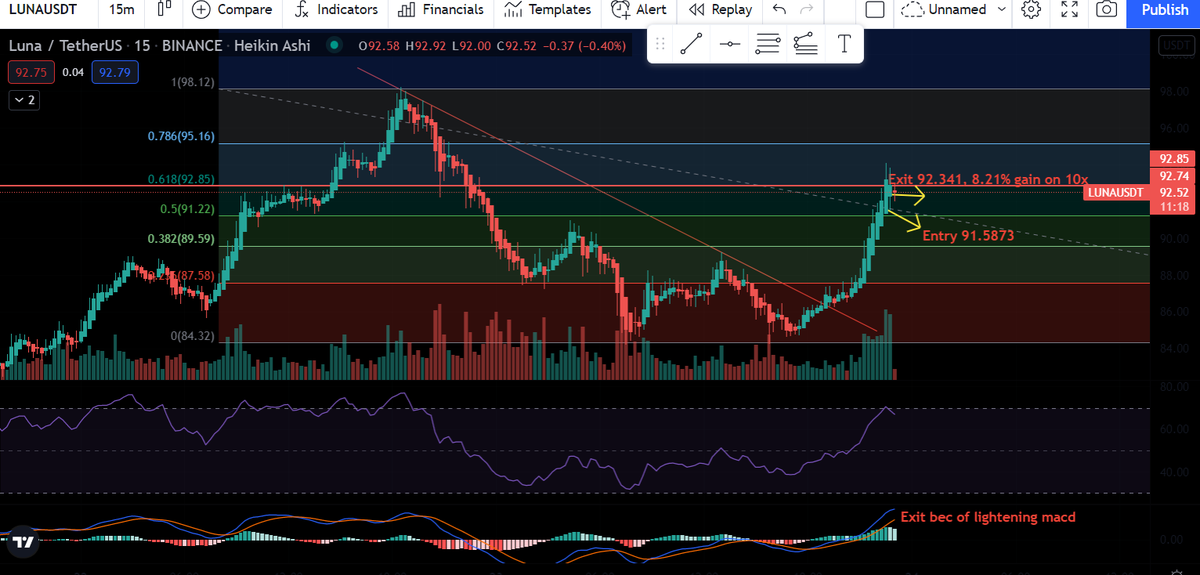Screen dimensions: 1200x575
Task: Select the 'Entry 91.5873' text annotation
Action: 968,236
